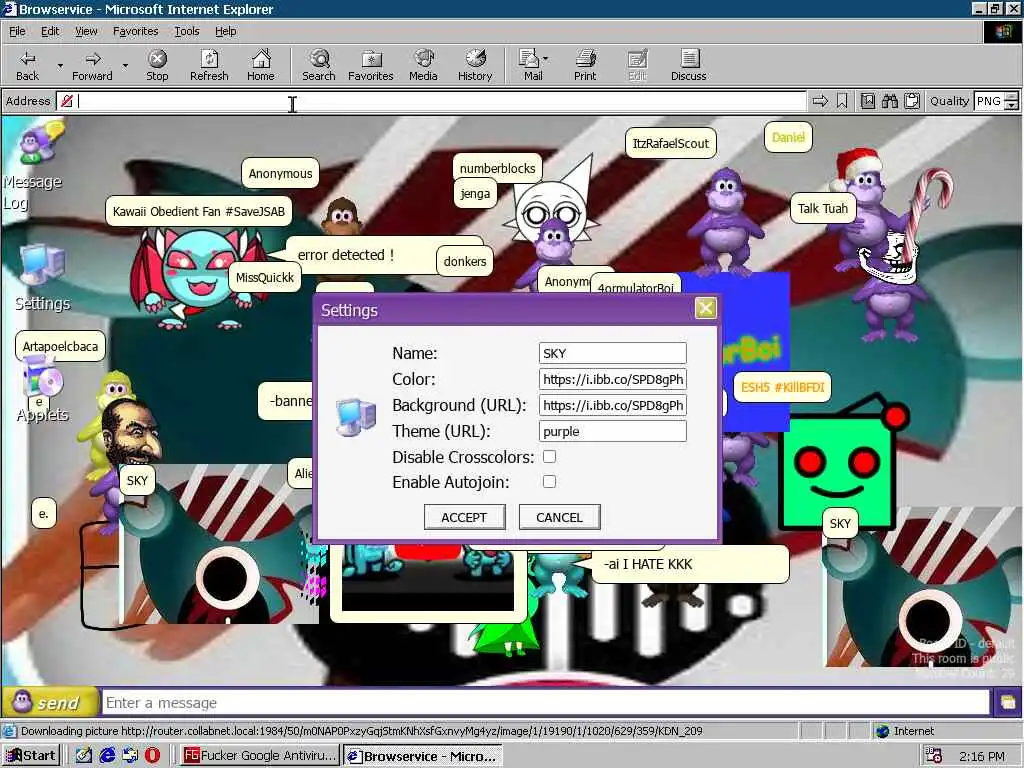
Task: Click the send button
Action: (50, 703)
